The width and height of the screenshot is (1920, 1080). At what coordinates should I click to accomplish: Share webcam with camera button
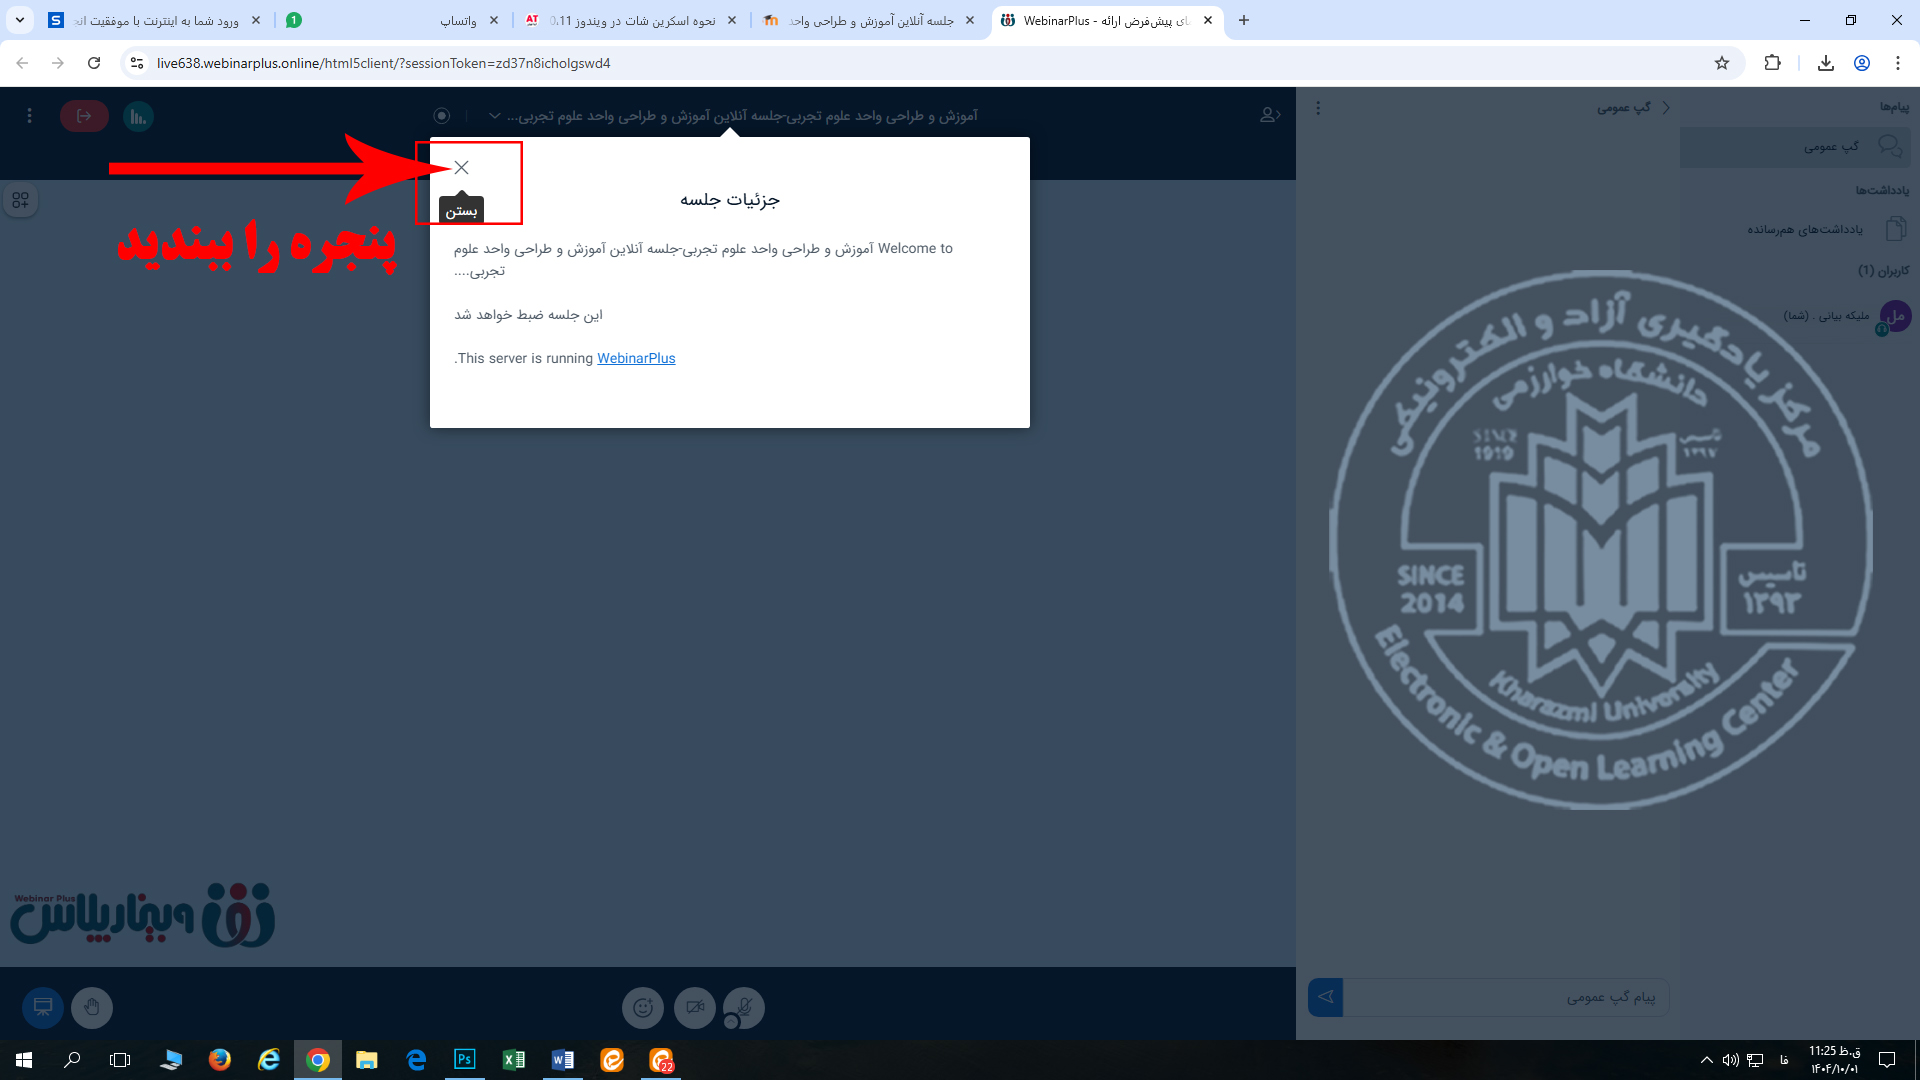click(695, 1007)
